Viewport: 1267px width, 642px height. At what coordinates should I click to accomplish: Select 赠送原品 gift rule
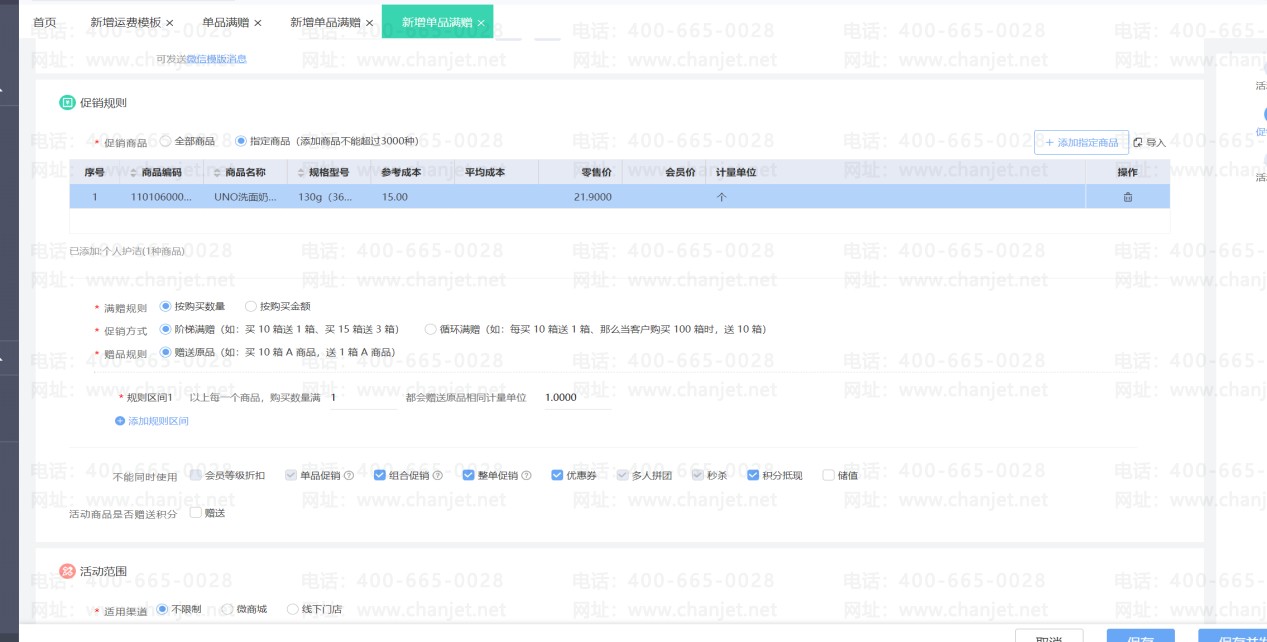(165, 352)
